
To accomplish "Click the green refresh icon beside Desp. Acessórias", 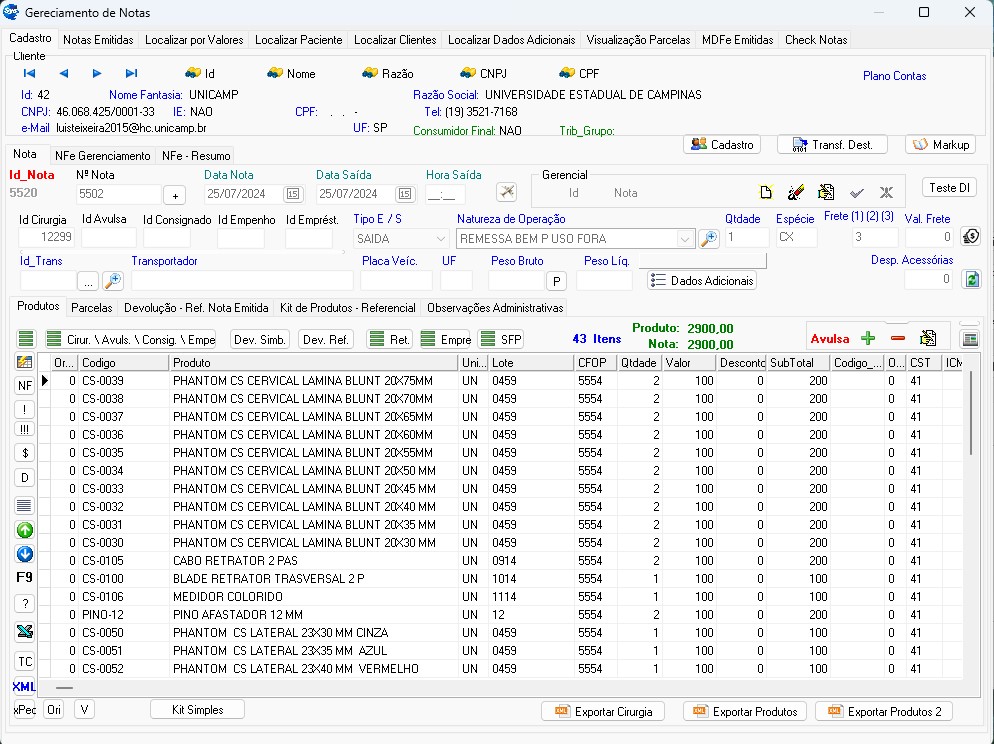I will [970, 280].
